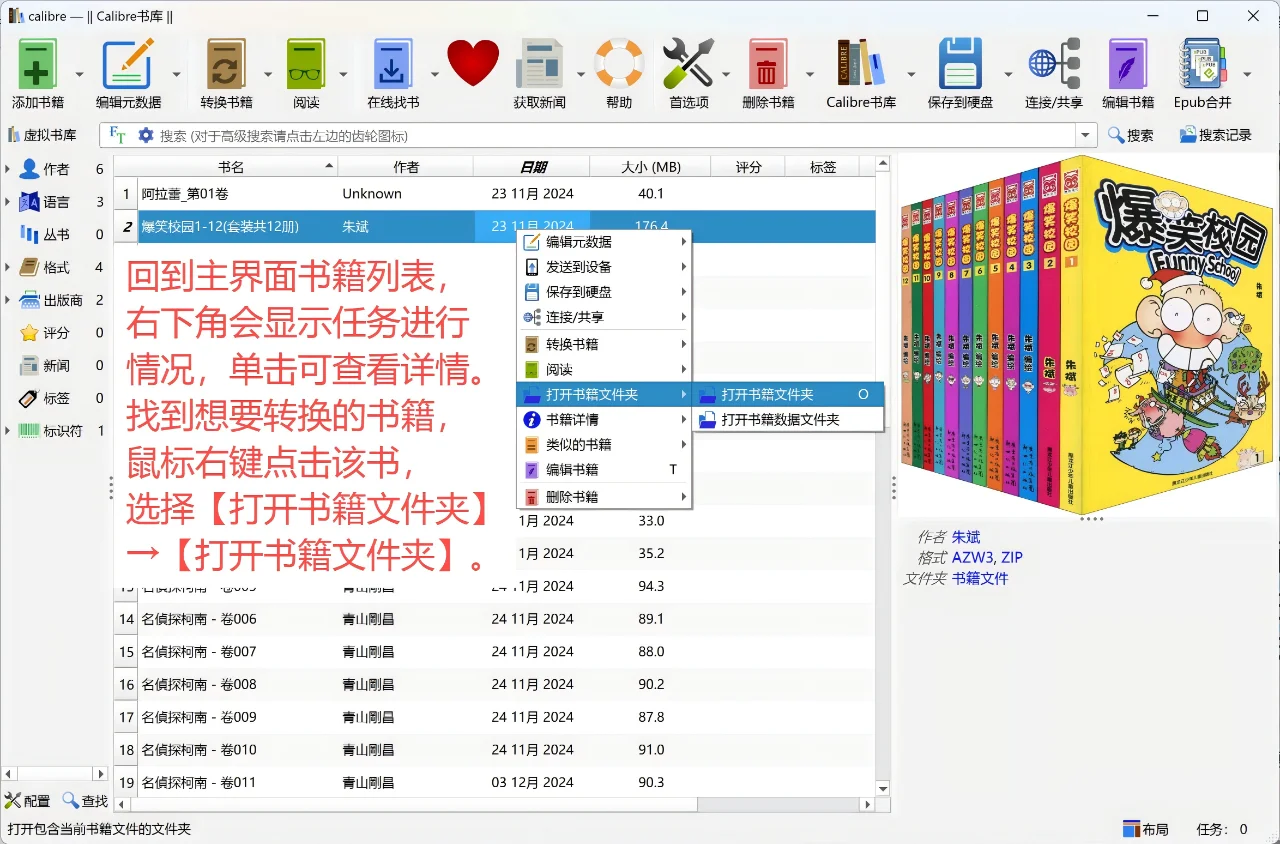Choose Edit book (编辑书籍) context item
The image size is (1280, 844).
click(x=604, y=470)
